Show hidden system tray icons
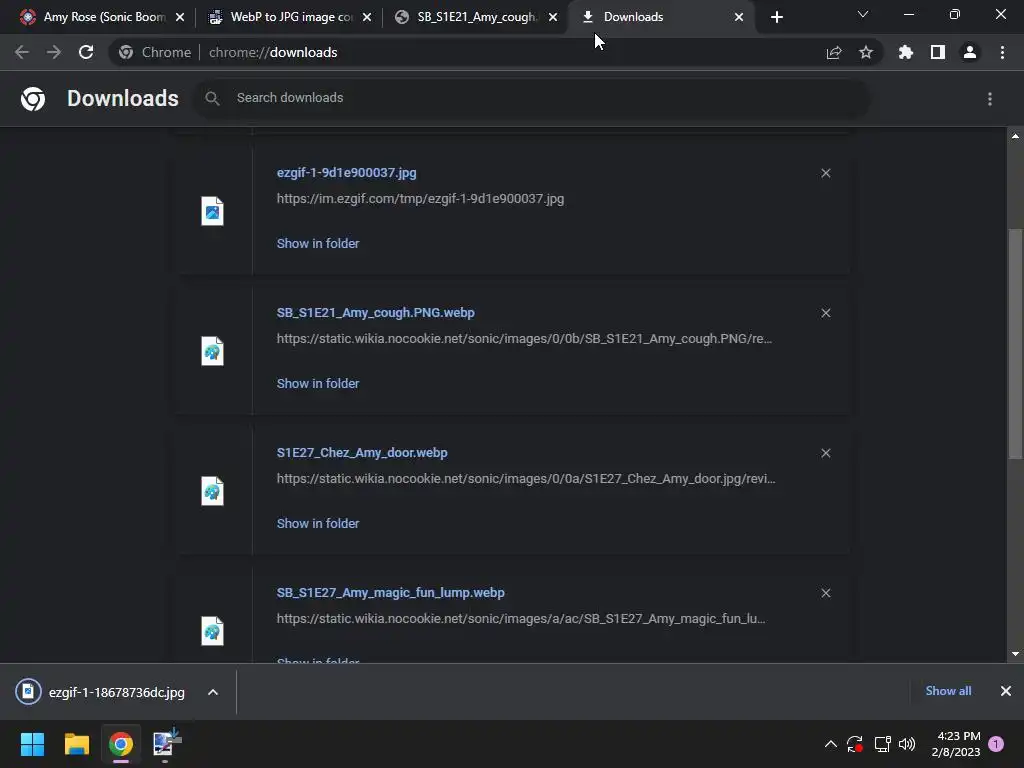 pos(831,744)
